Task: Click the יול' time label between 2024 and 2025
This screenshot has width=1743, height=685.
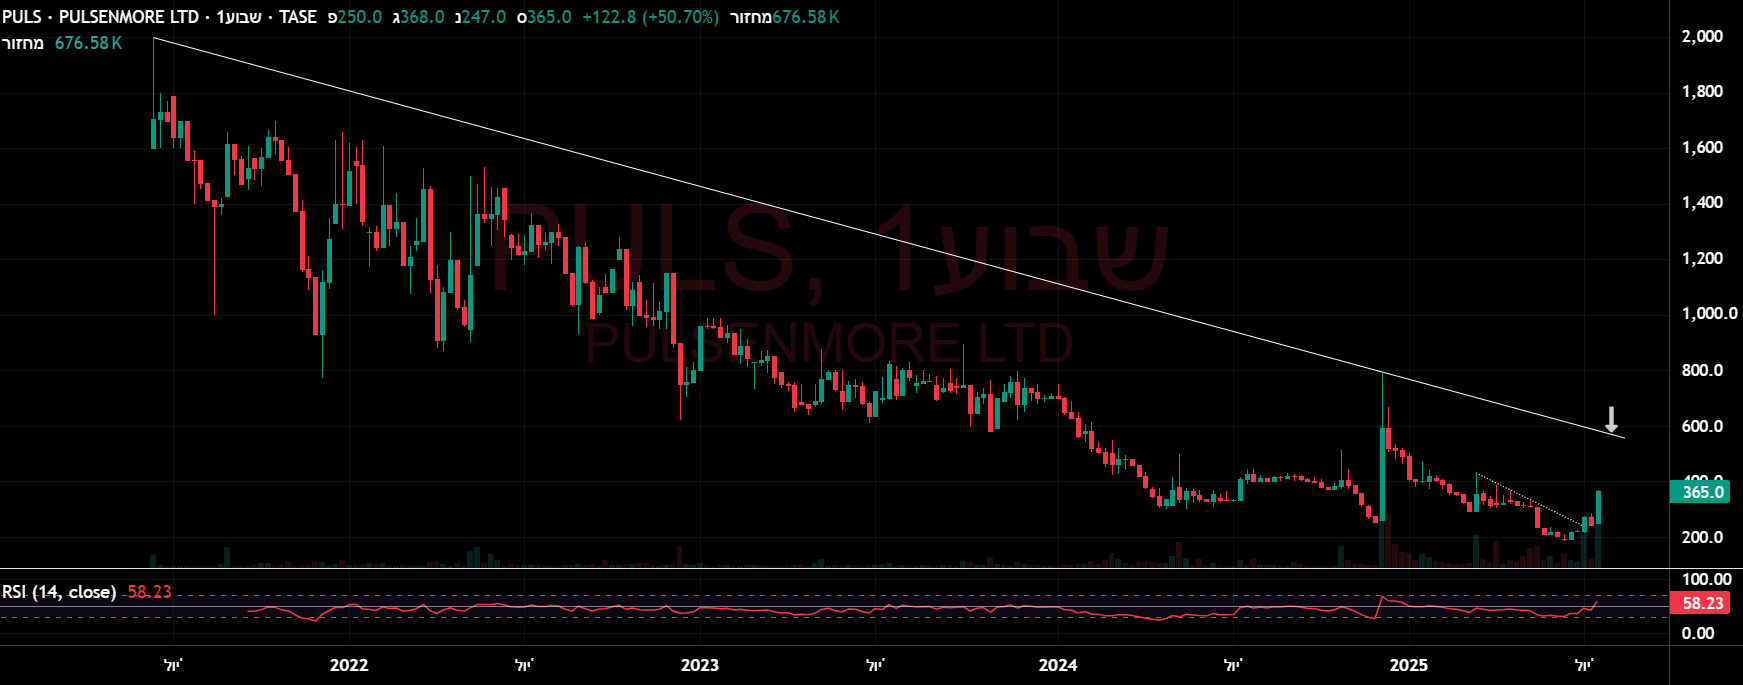Action: coord(1233,665)
